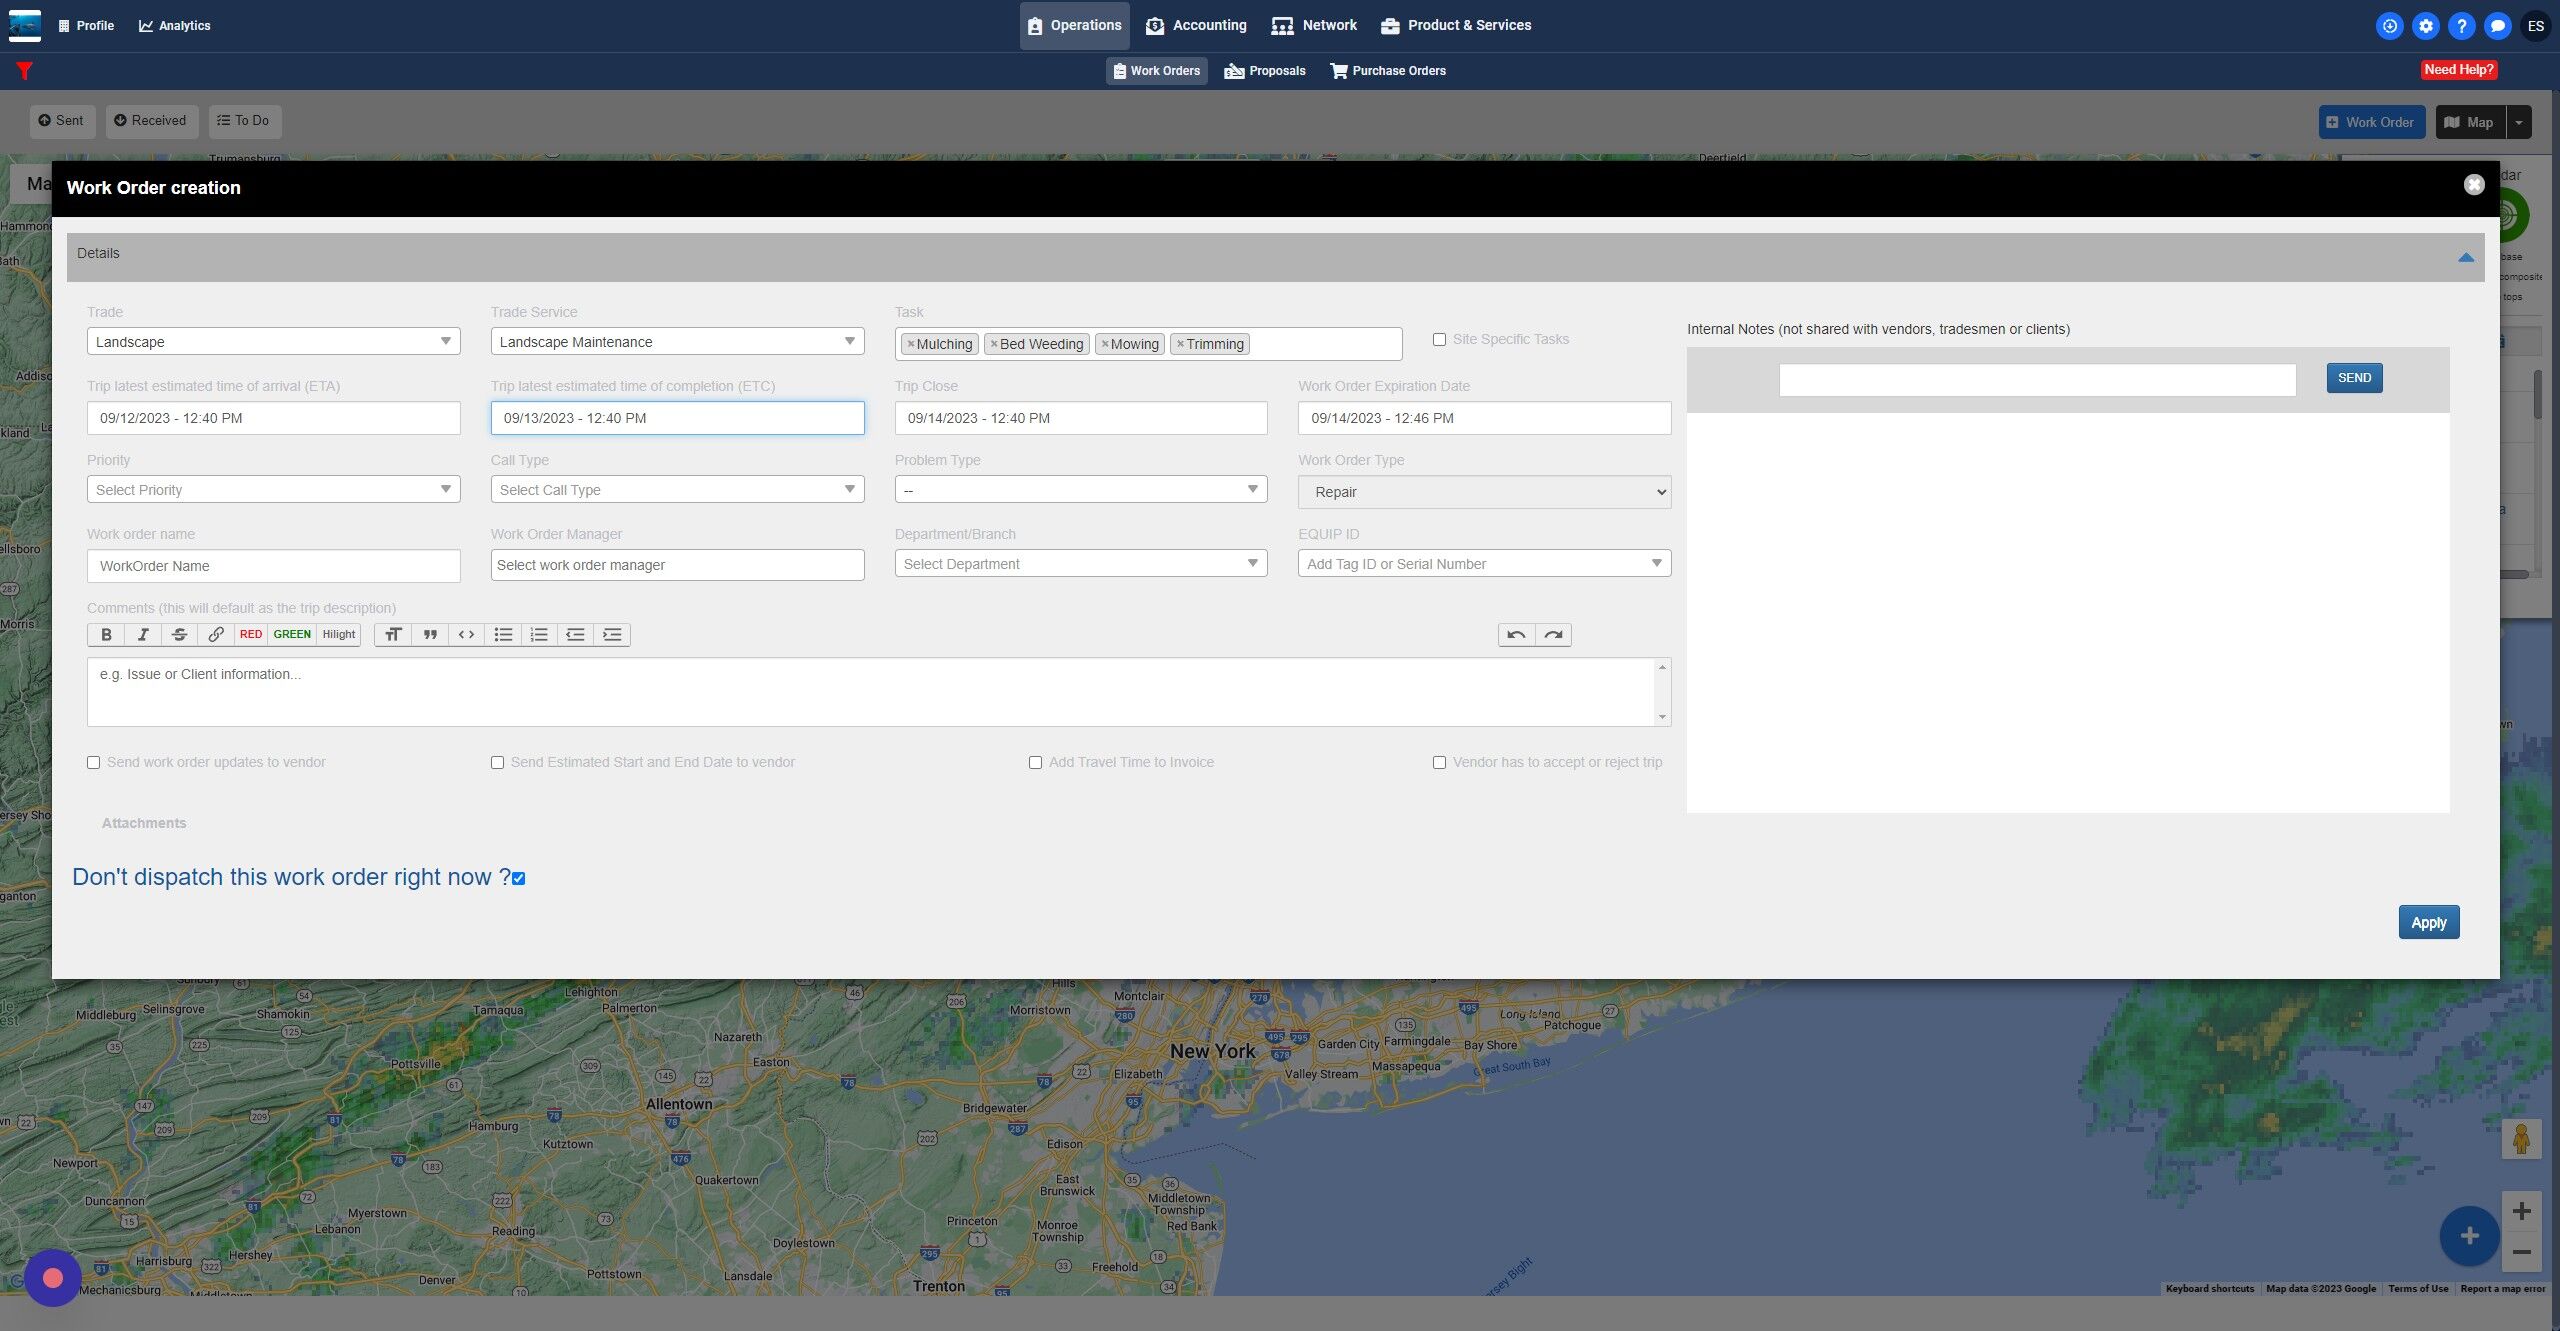This screenshot has height=1331, width=2560.
Task: Open the Select Priority dropdown
Action: coord(273,490)
